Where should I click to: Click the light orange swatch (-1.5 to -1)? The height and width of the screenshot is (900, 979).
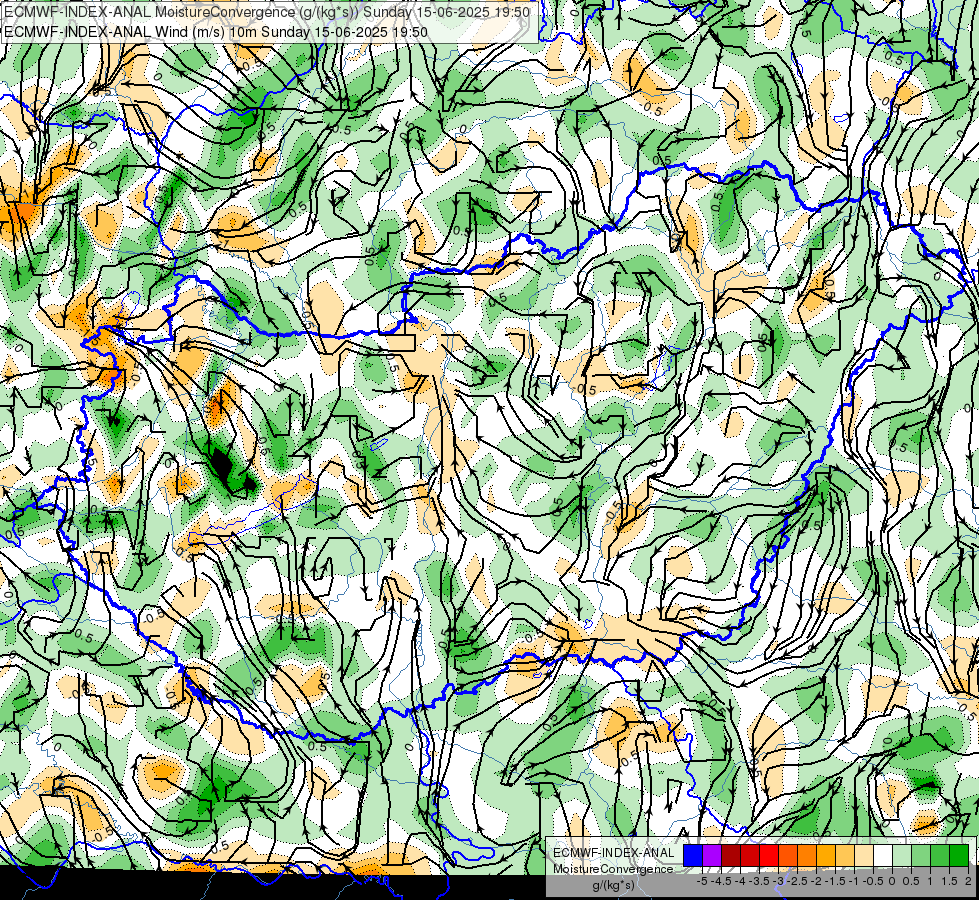pyautogui.click(x=845, y=855)
